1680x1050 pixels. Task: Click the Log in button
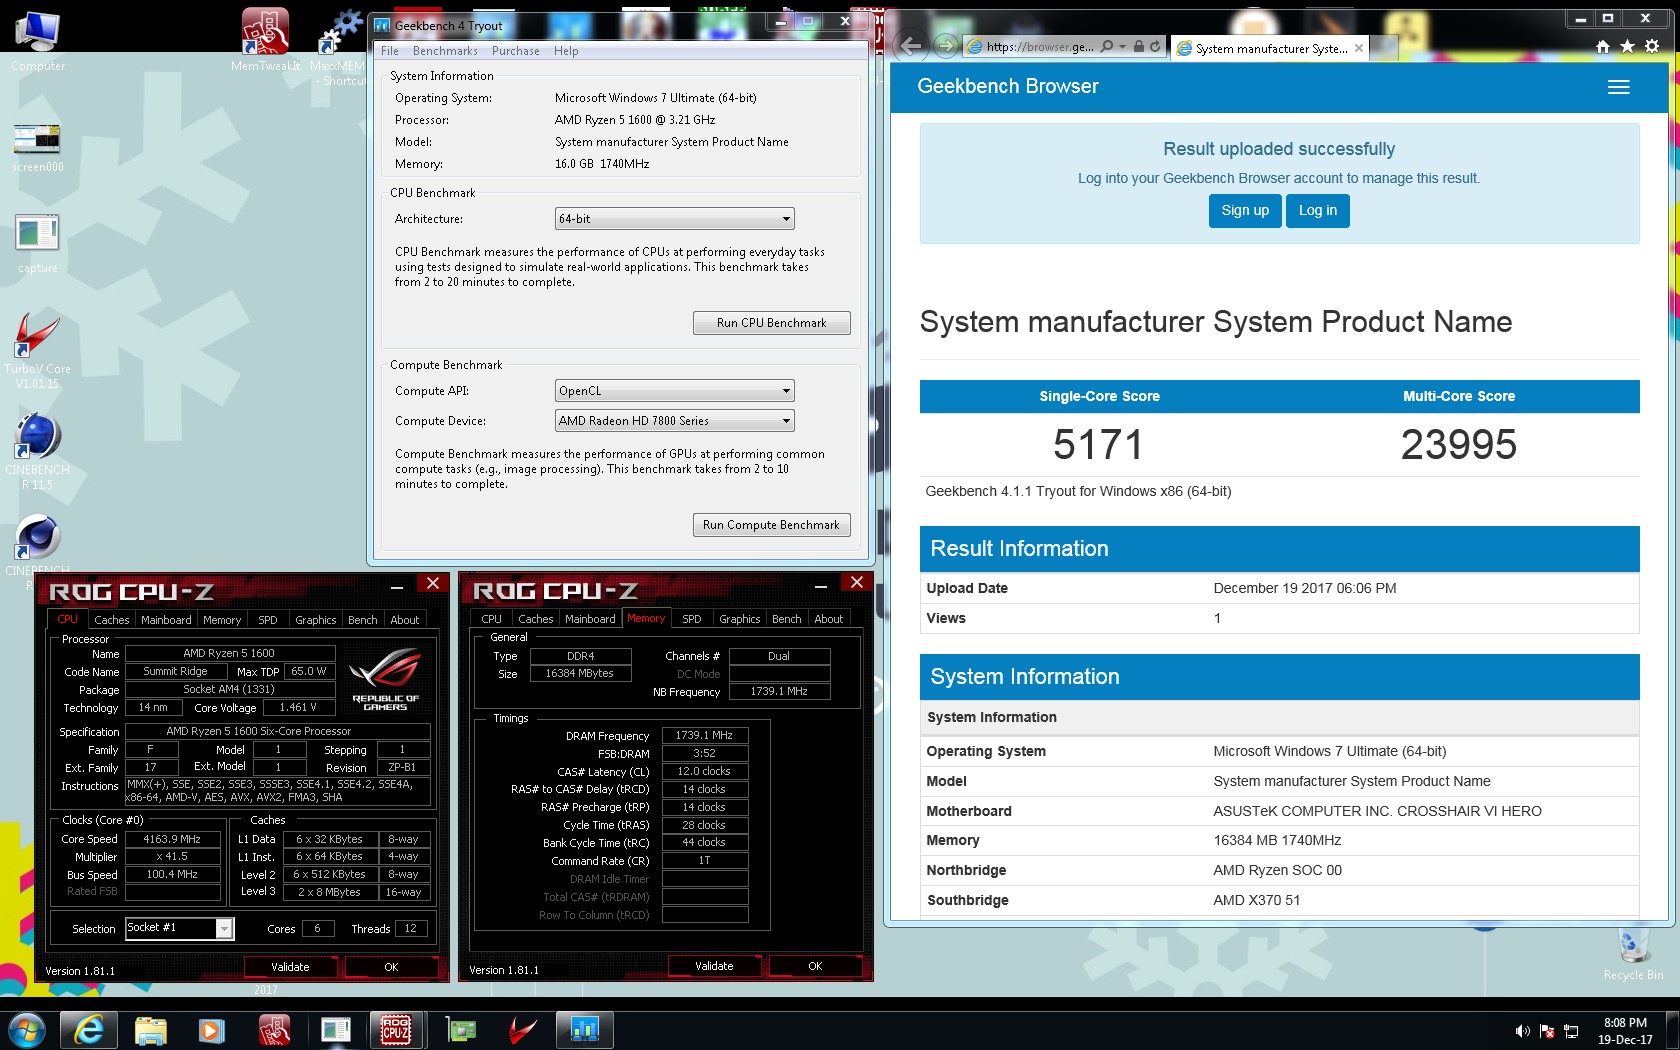pyautogui.click(x=1317, y=210)
